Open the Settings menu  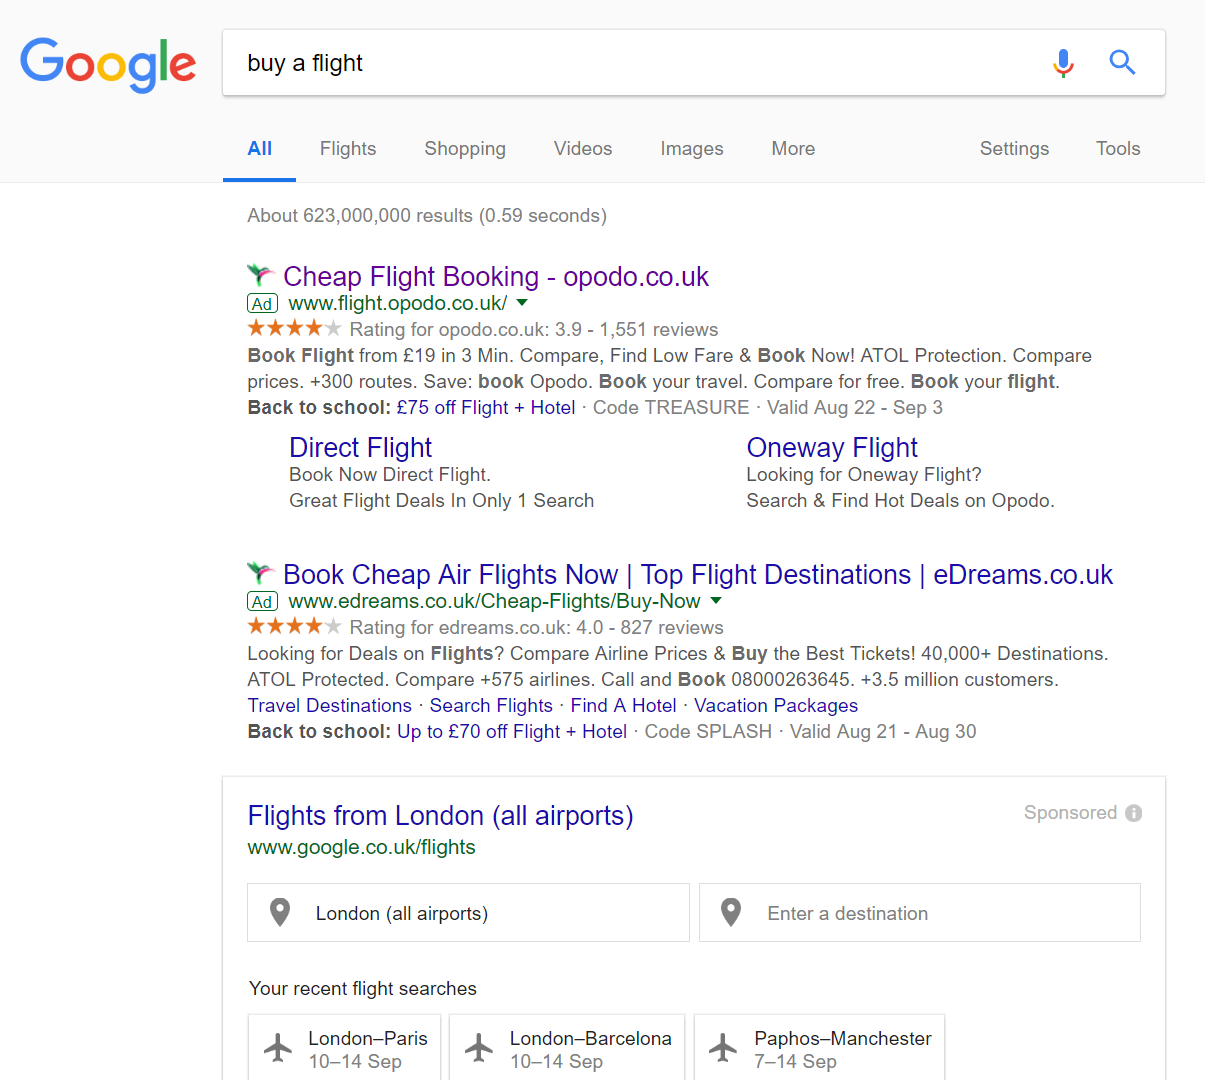click(1014, 149)
